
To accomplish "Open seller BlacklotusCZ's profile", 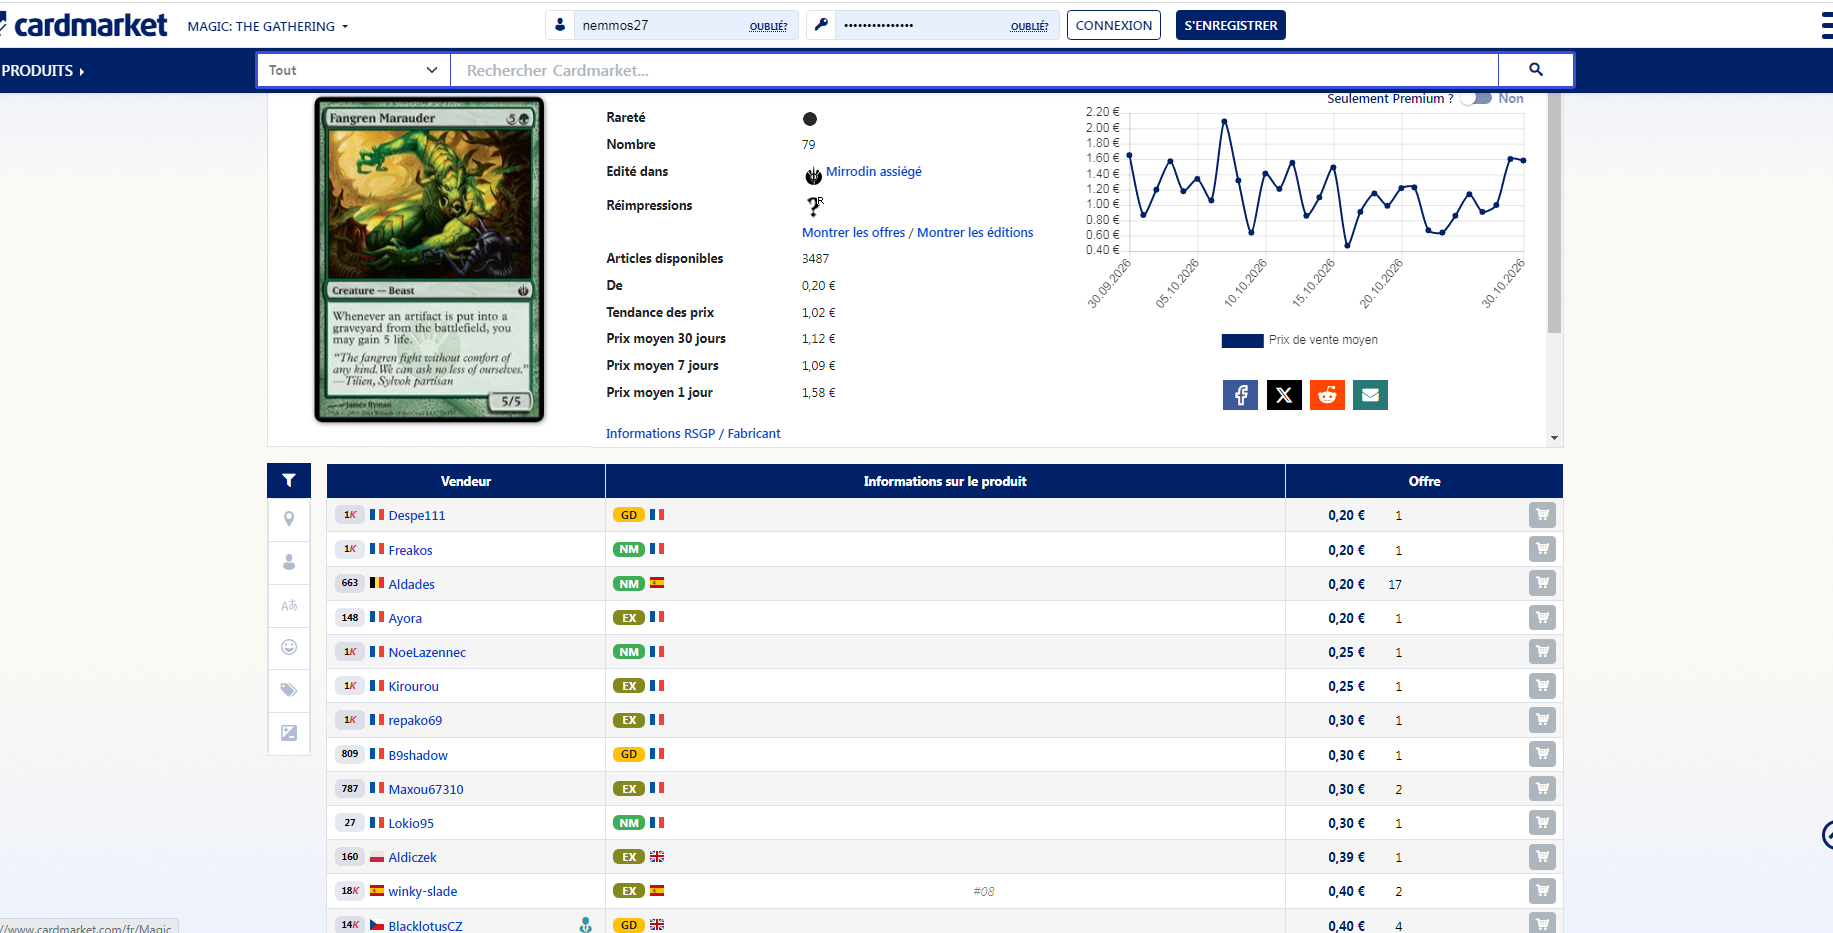I will (x=425, y=926).
